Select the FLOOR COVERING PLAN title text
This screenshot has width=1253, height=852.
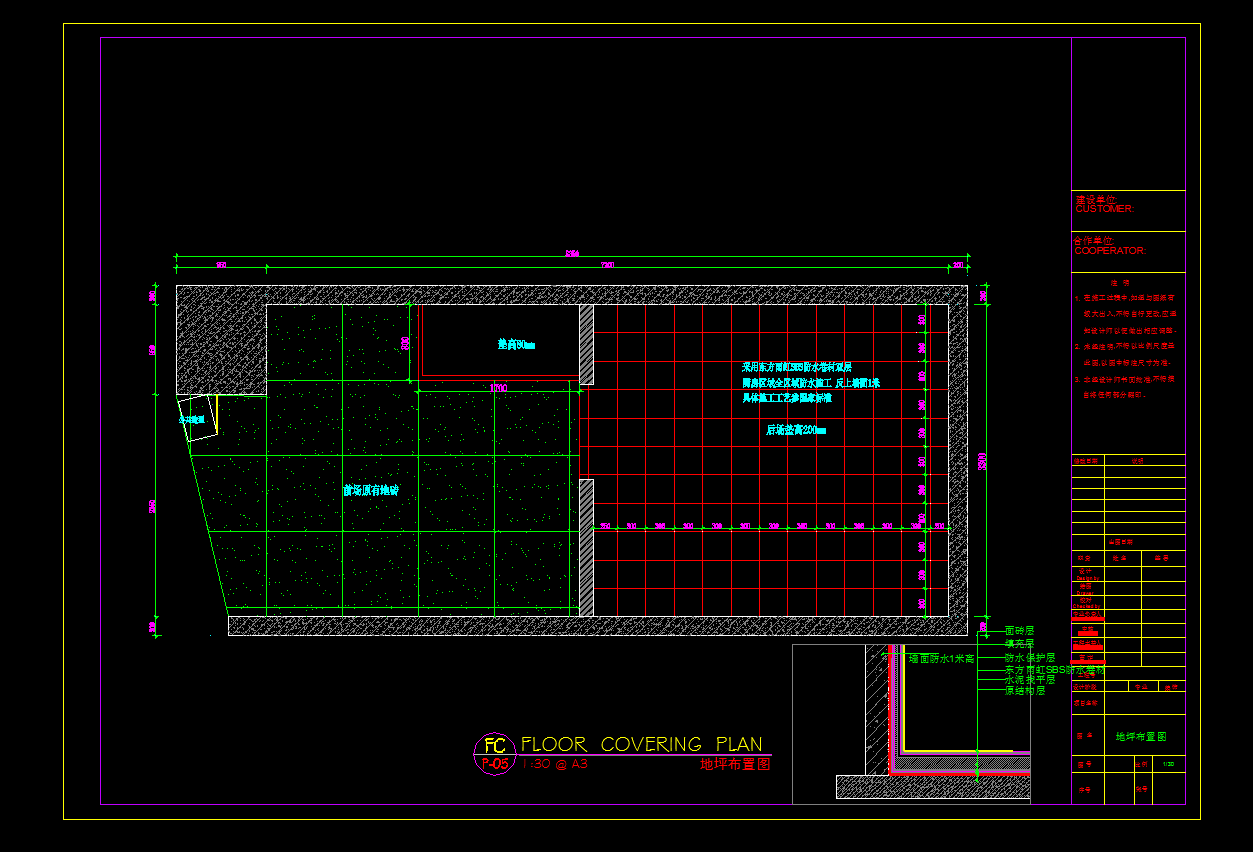pos(641,744)
